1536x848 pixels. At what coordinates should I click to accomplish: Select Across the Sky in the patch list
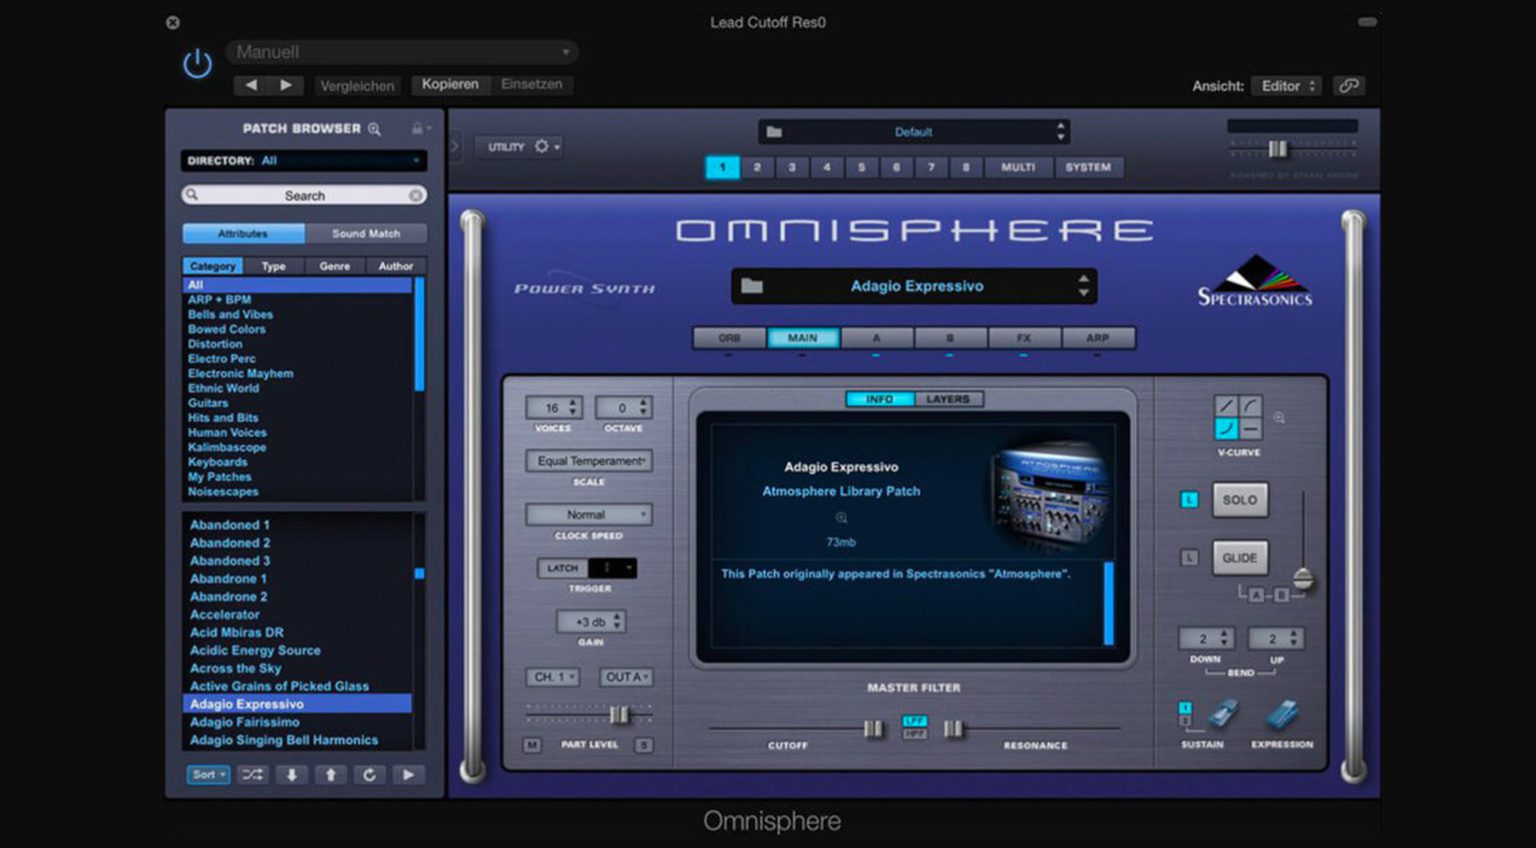coord(234,668)
